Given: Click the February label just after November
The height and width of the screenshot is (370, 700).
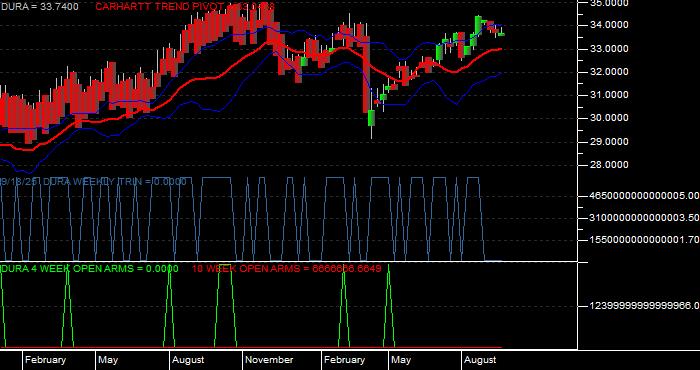Looking at the screenshot, I should coord(345,360).
